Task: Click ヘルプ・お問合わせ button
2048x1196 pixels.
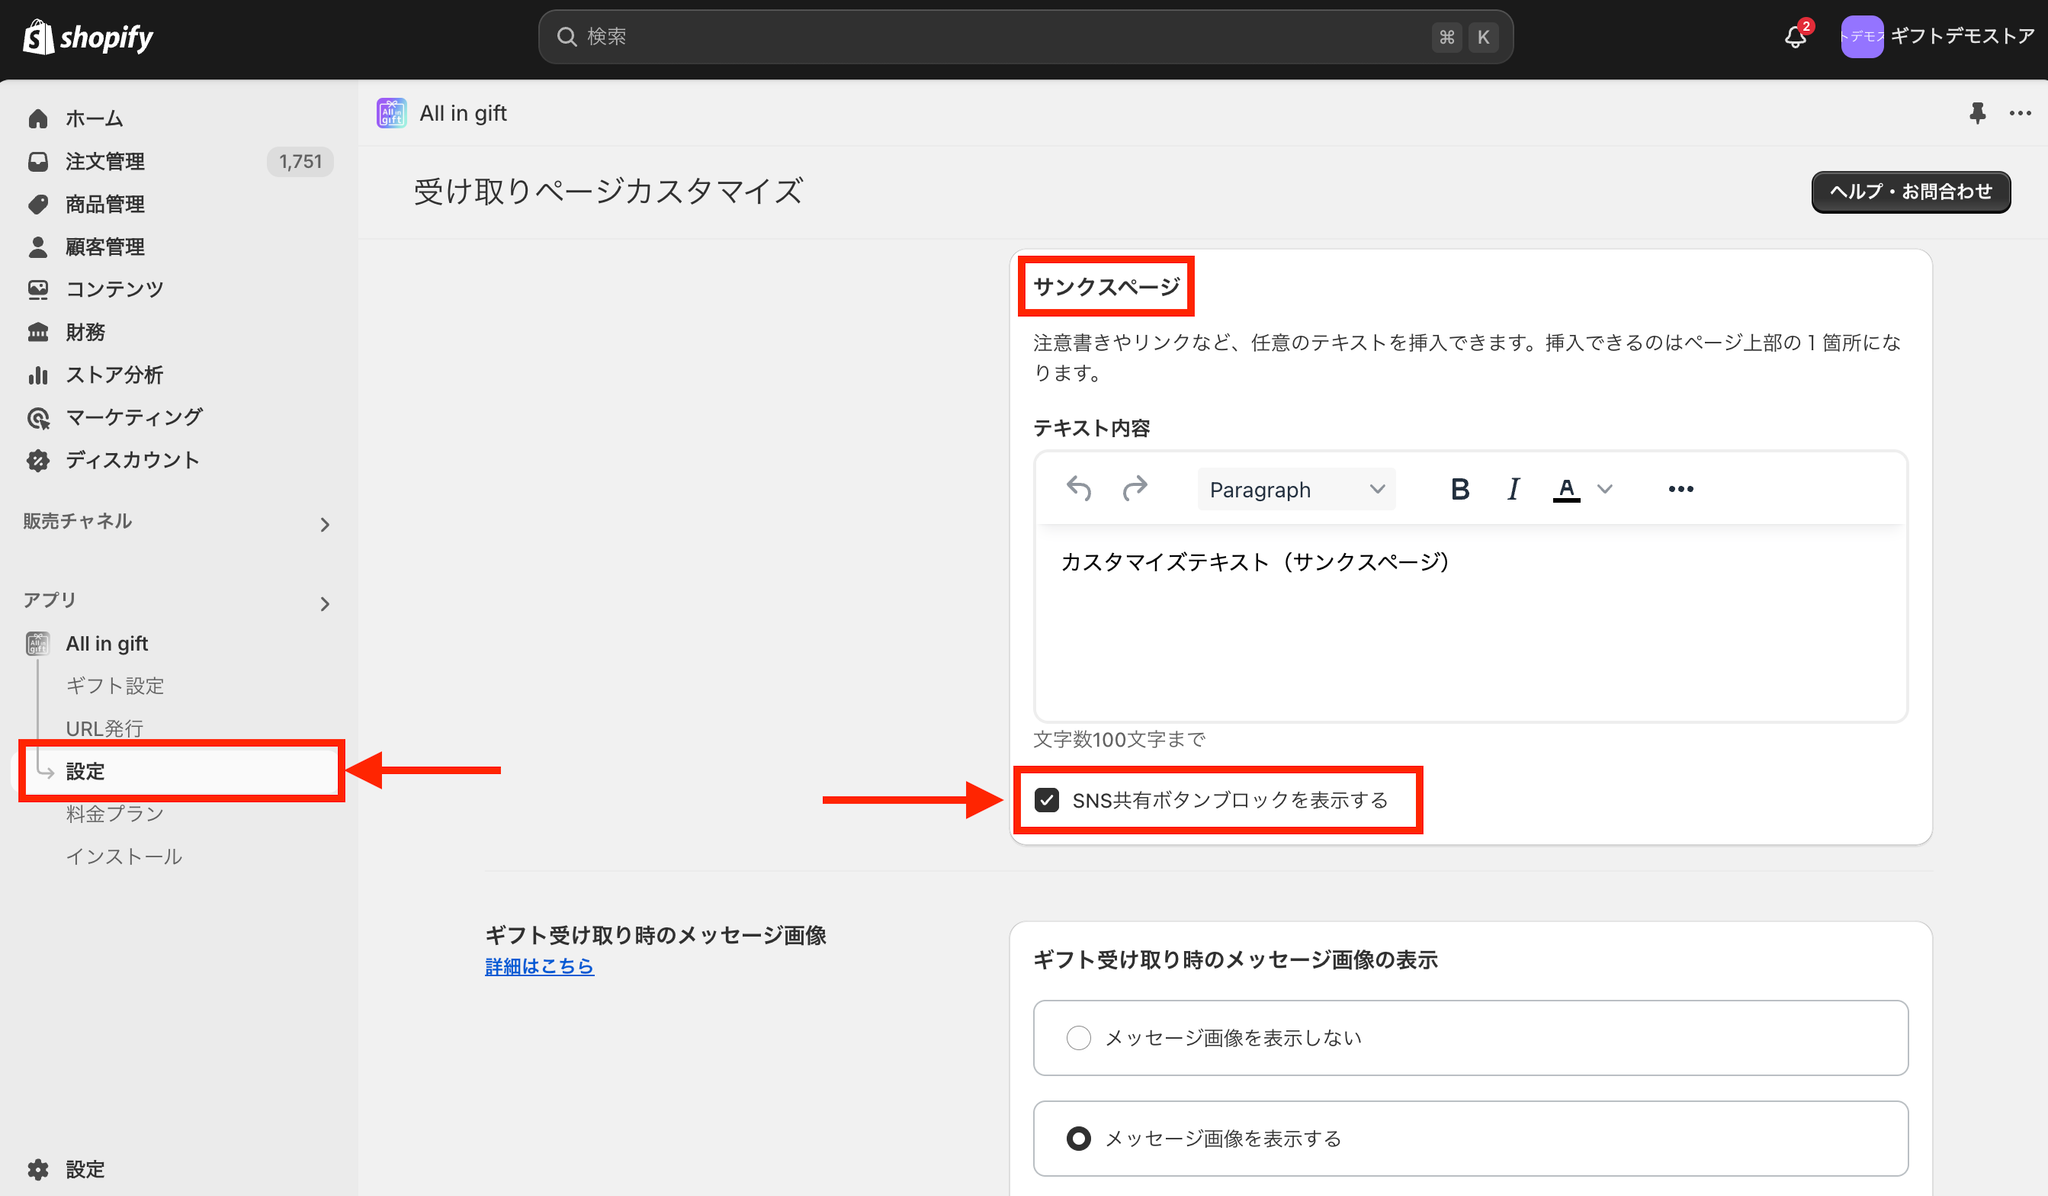Action: point(1910,192)
